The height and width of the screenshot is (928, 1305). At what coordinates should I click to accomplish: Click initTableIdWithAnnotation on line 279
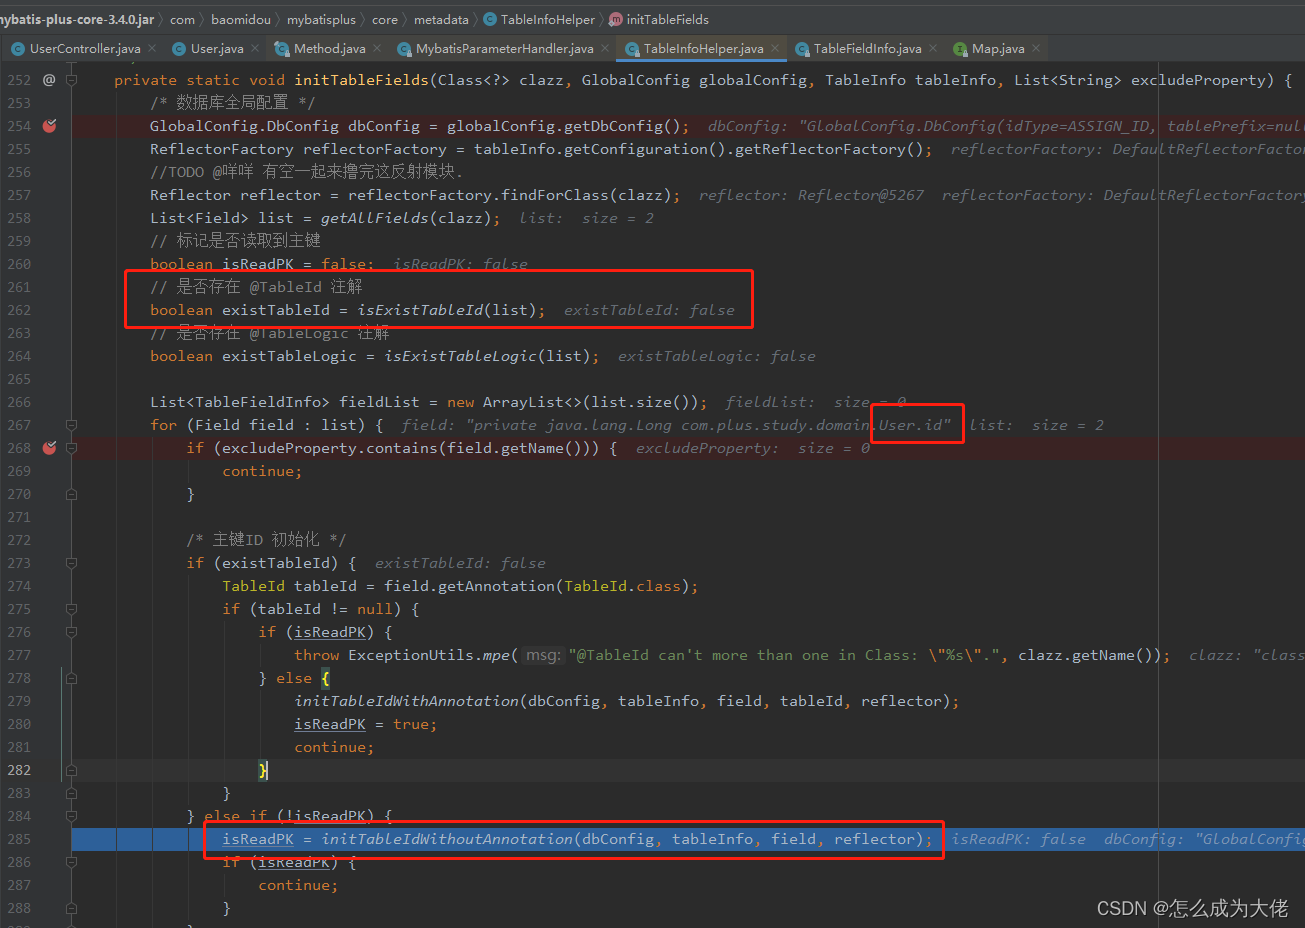click(407, 701)
